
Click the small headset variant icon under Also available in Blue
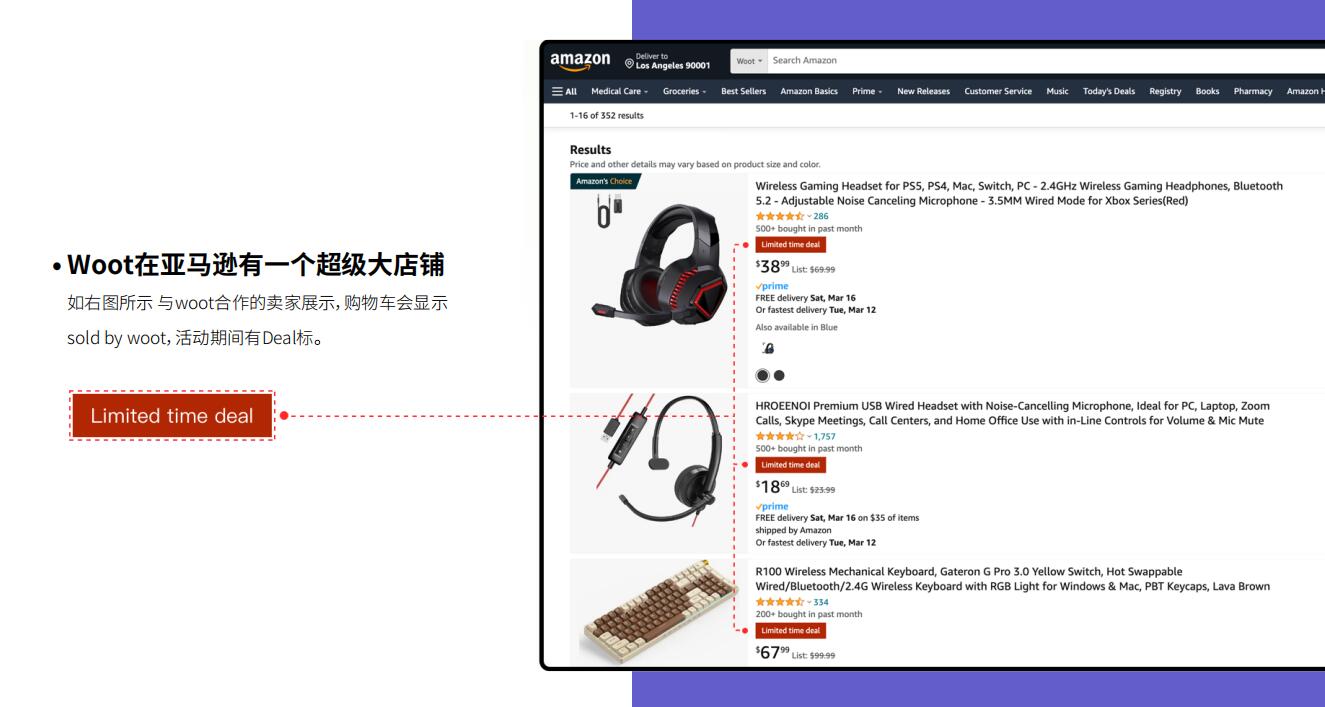click(x=768, y=349)
